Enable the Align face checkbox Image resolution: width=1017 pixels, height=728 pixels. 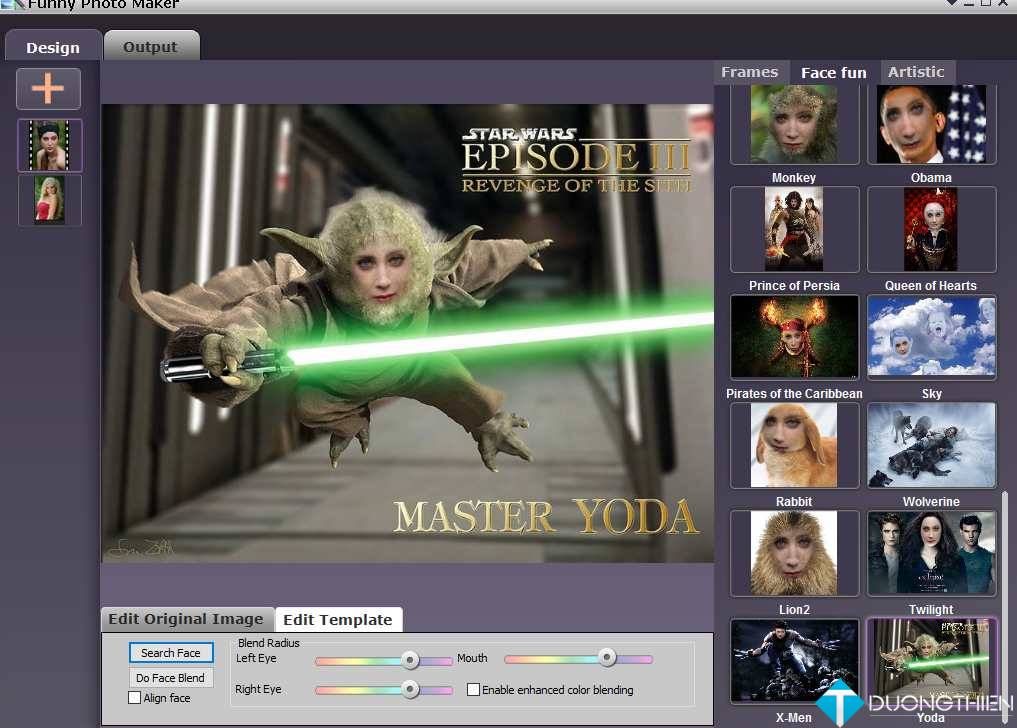point(135,698)
